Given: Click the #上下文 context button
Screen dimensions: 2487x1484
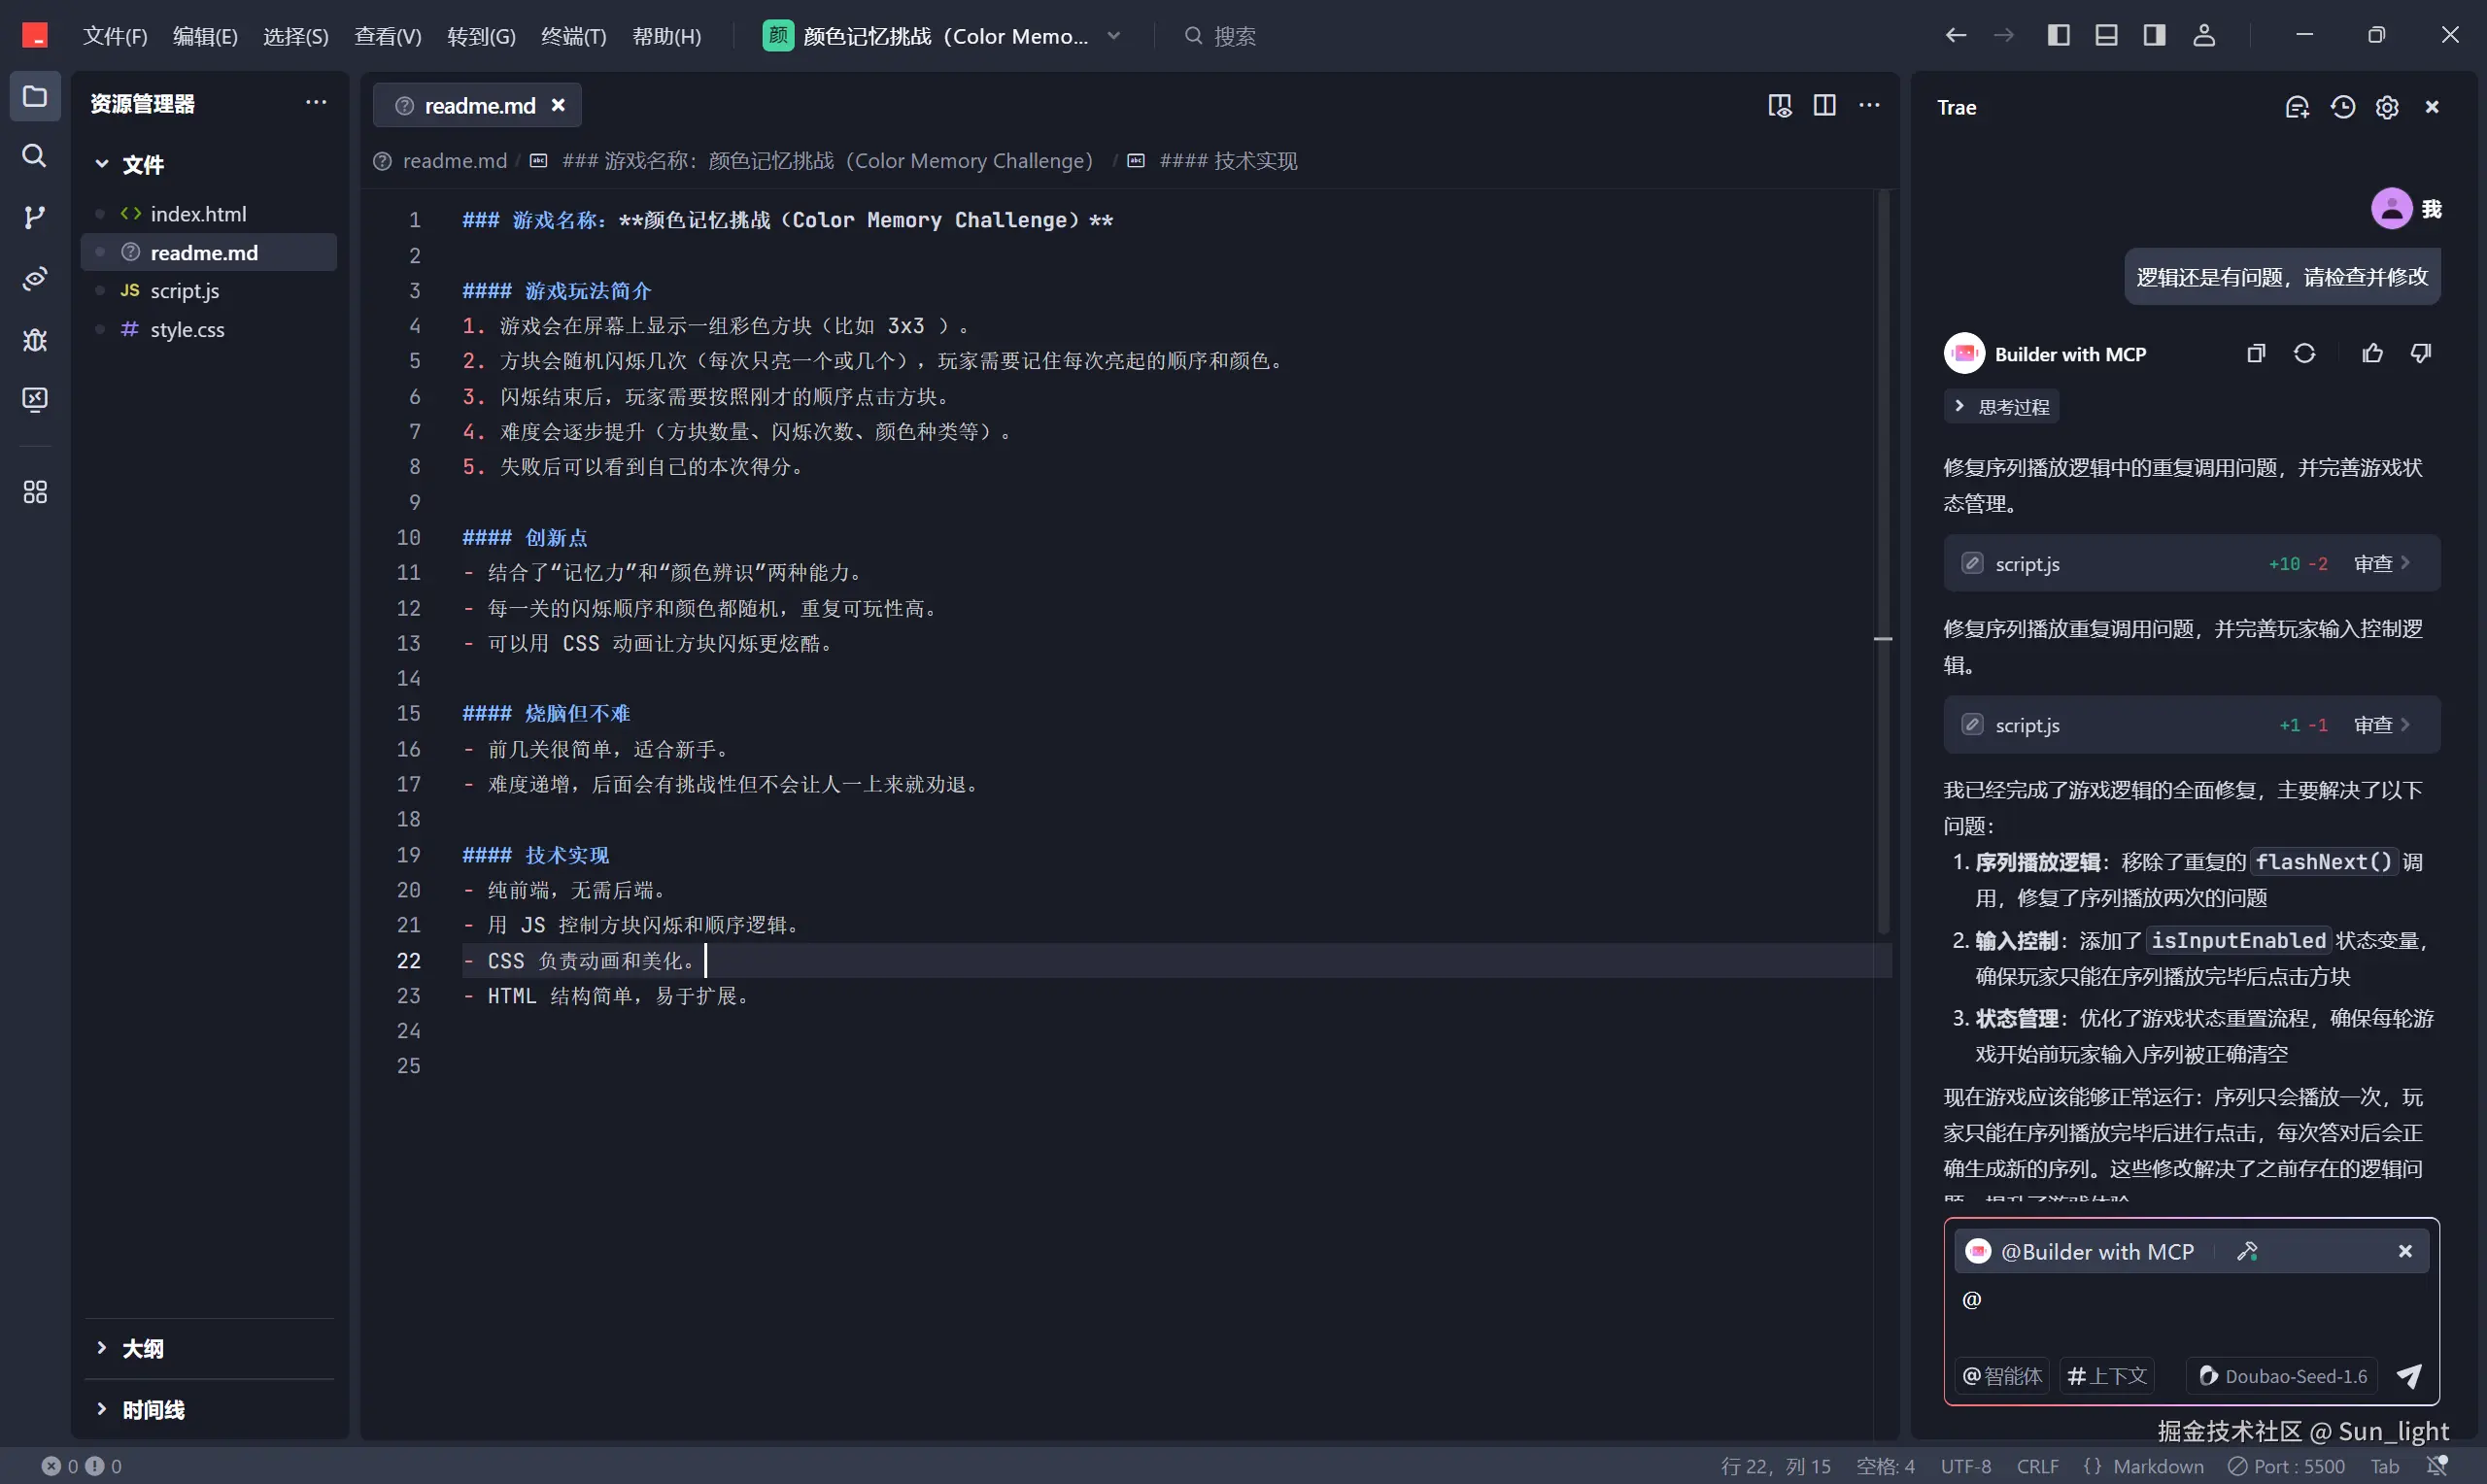Looking at the screenshot, I should tap(2107, 1376).
